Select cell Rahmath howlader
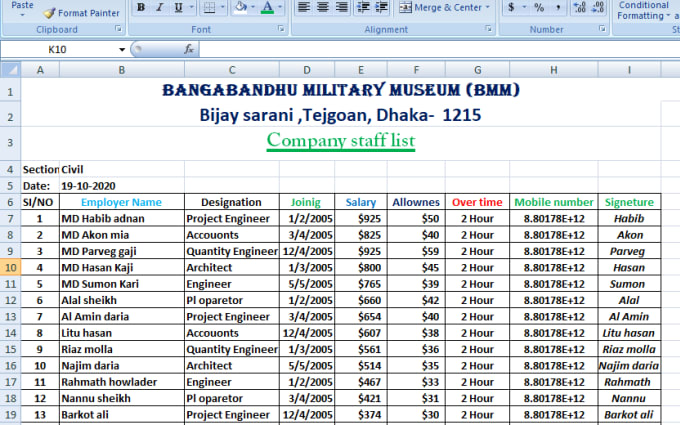 [122, 382]
